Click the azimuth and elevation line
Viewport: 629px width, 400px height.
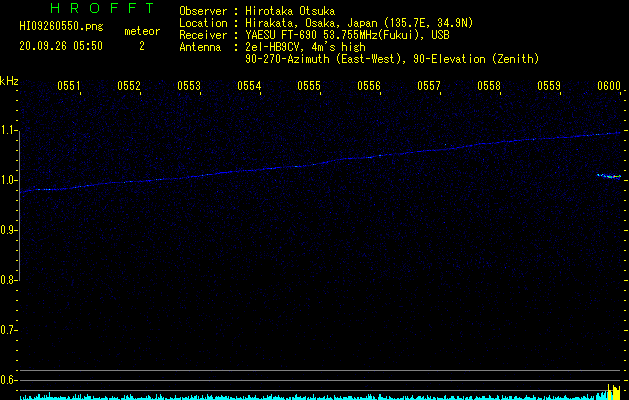[392, 59]
